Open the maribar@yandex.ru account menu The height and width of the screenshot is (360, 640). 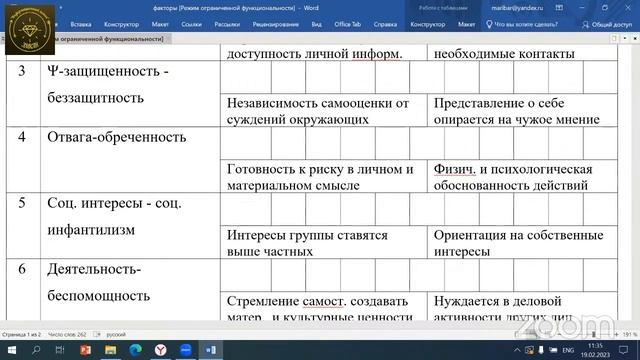tap(517, 8)
